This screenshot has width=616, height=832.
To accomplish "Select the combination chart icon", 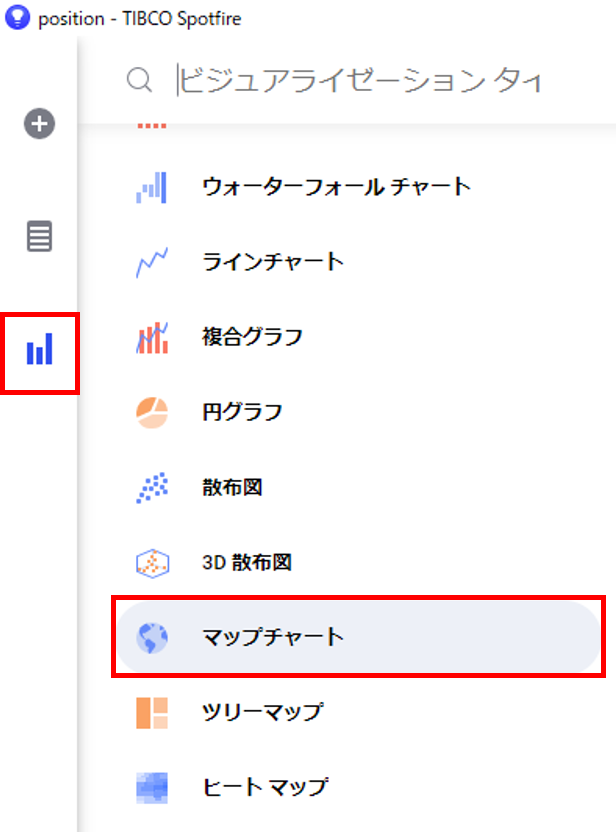I will pos(152,337).
